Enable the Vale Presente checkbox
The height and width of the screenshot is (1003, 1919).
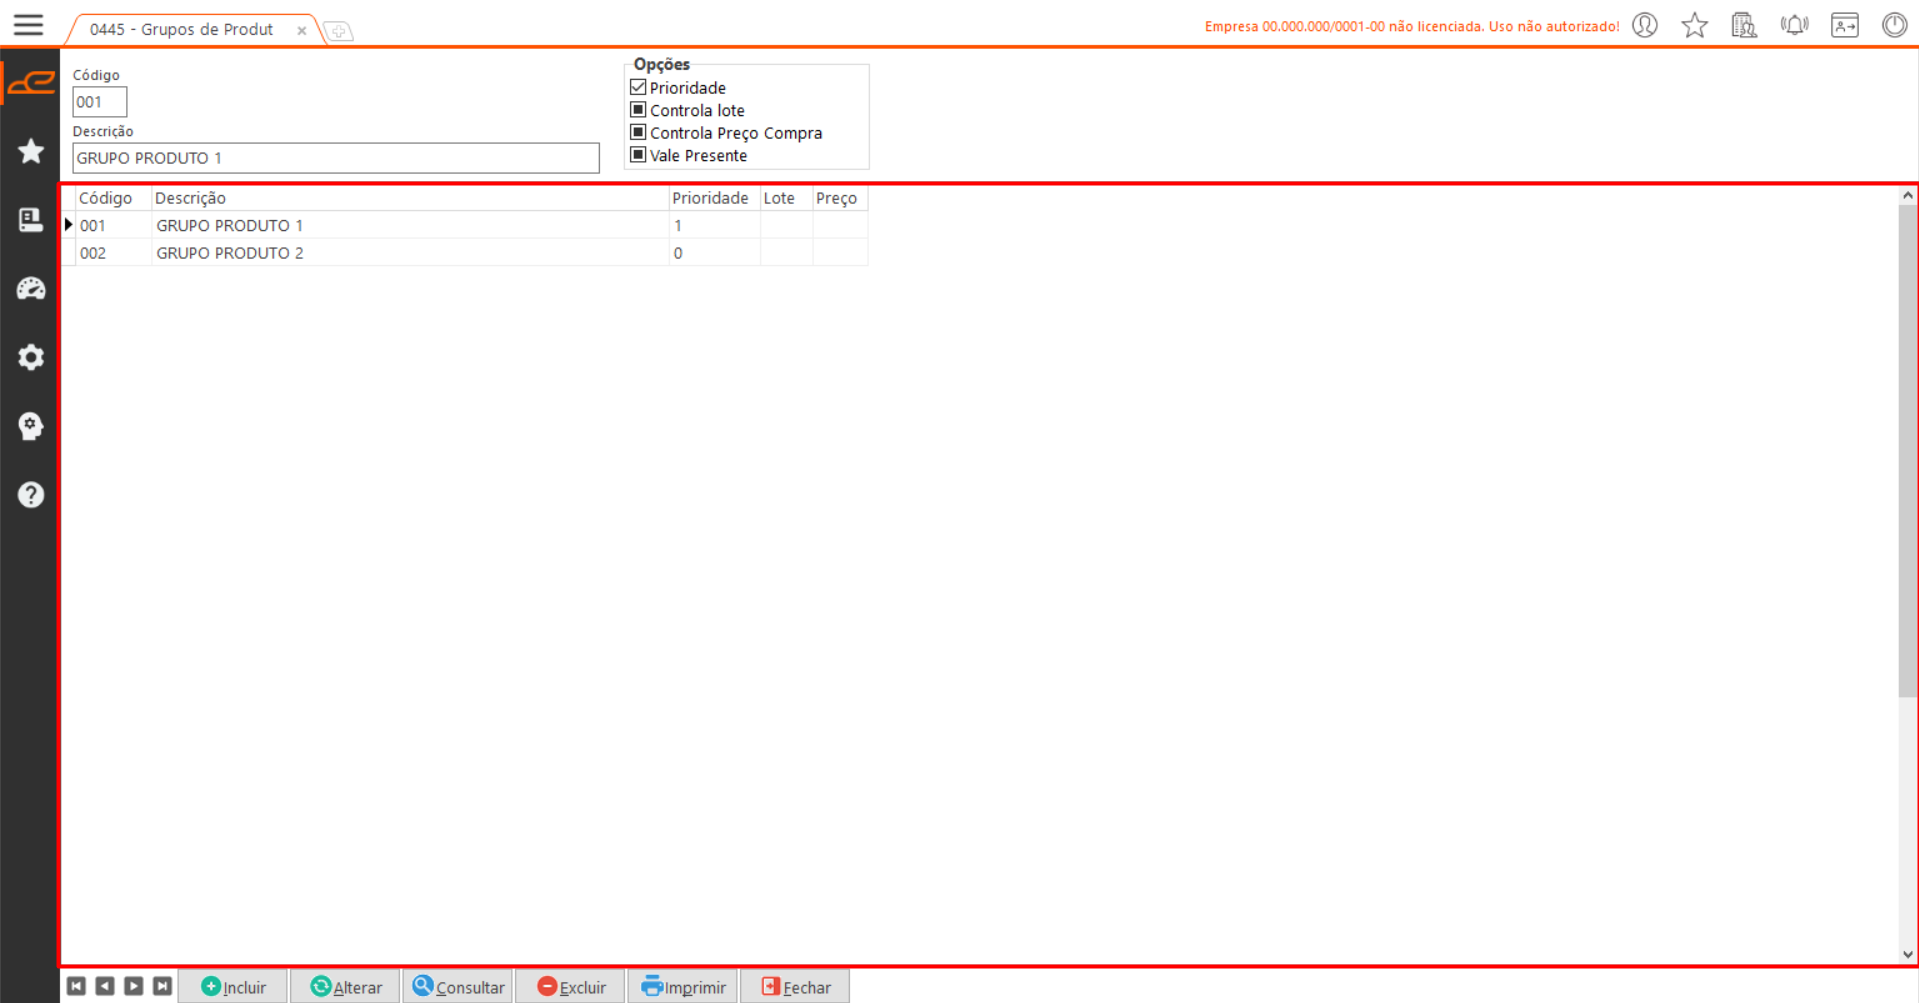(x=638, y=155)
